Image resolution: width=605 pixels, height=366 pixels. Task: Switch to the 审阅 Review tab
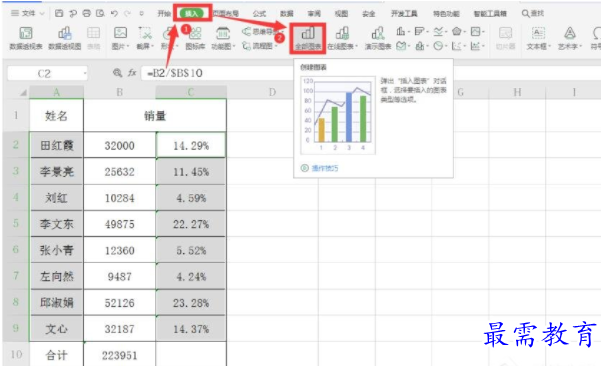pos(314,13)
